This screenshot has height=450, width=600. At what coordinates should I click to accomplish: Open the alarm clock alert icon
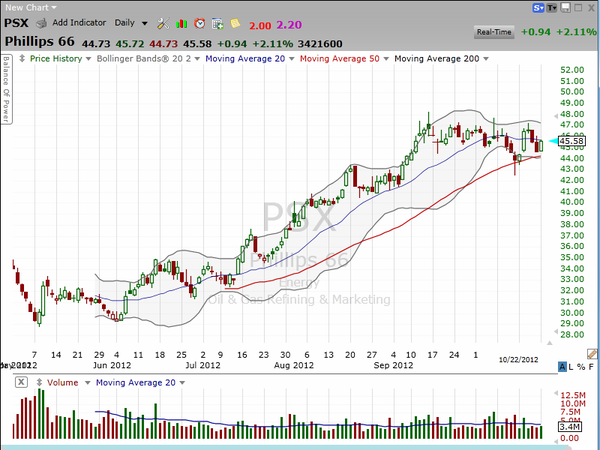click(199, 23)
